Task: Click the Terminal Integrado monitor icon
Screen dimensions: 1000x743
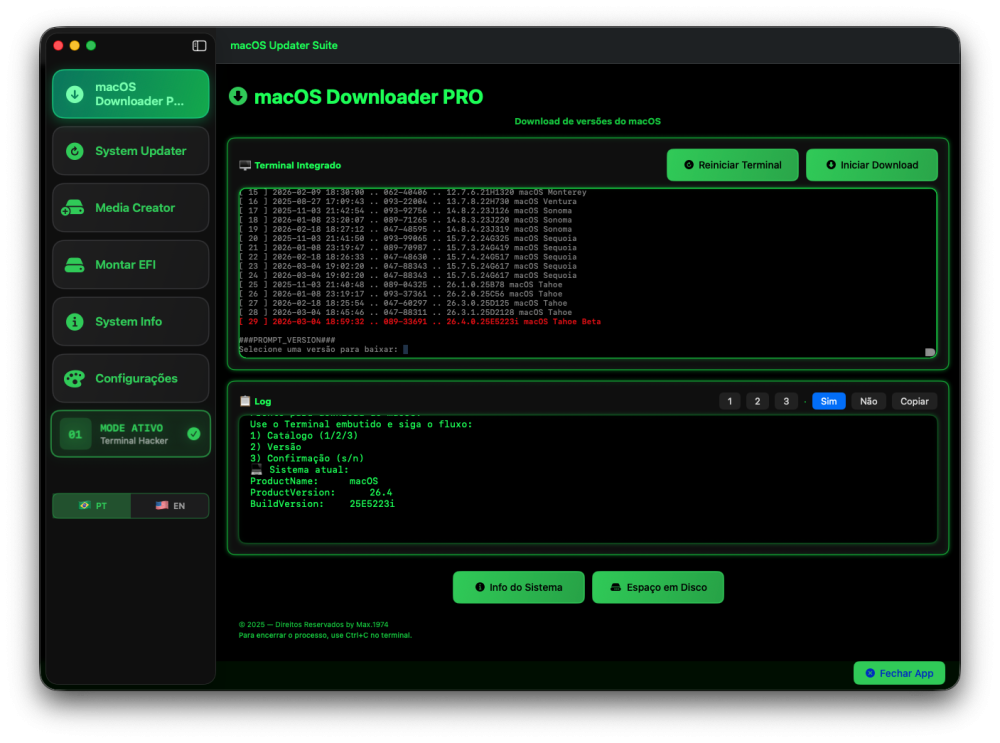Action: (x=245, y=166)
